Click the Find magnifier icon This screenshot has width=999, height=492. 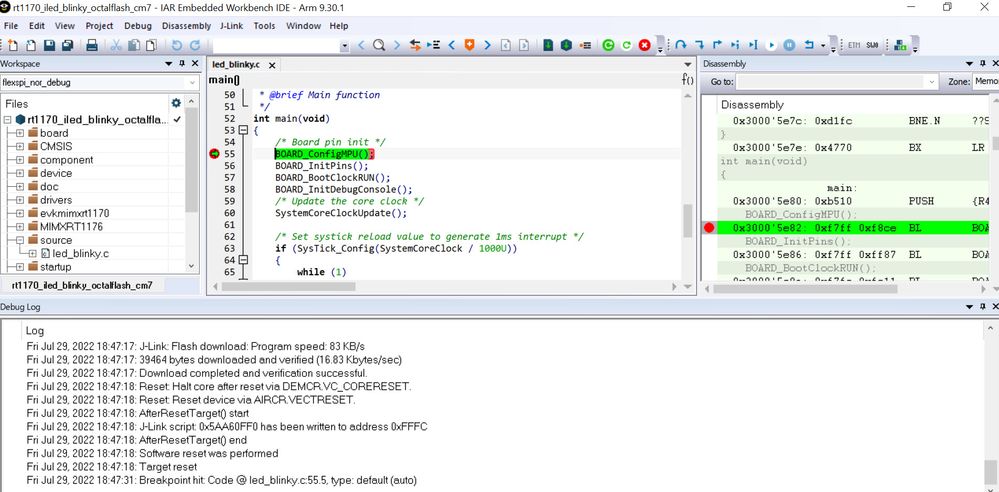[378, 45]
